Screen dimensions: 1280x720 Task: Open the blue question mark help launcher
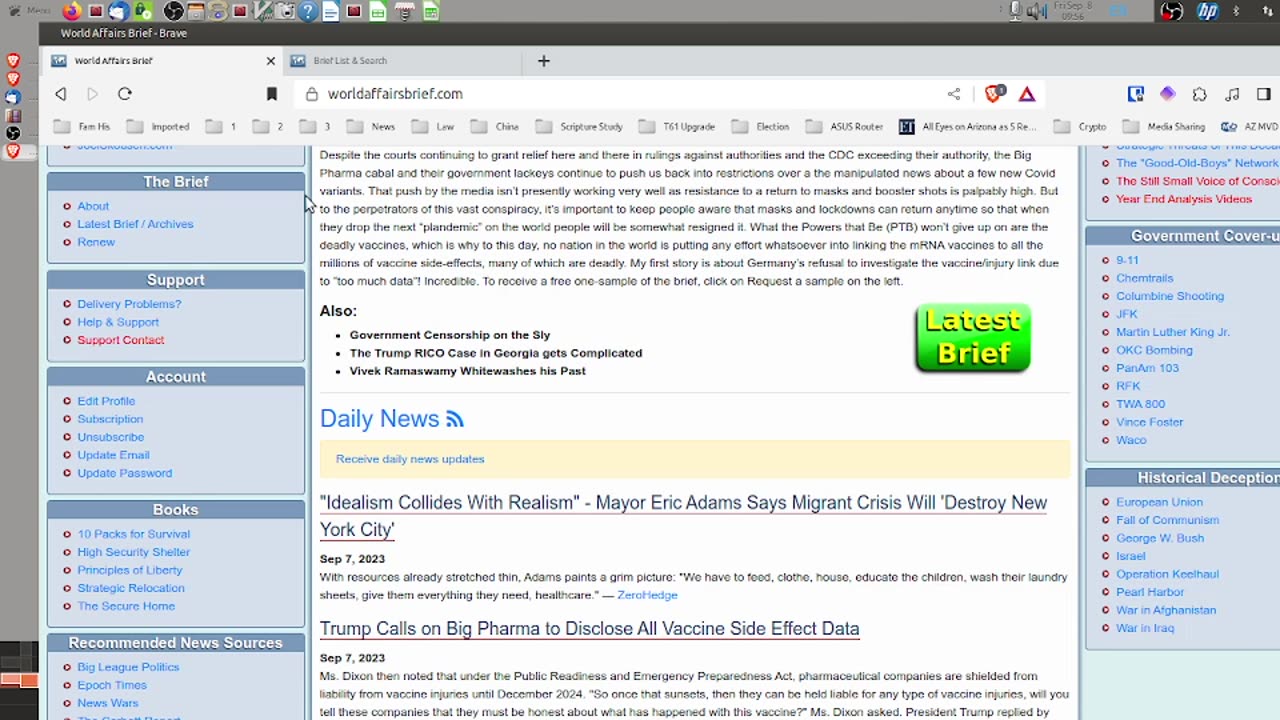coord(308,11)
